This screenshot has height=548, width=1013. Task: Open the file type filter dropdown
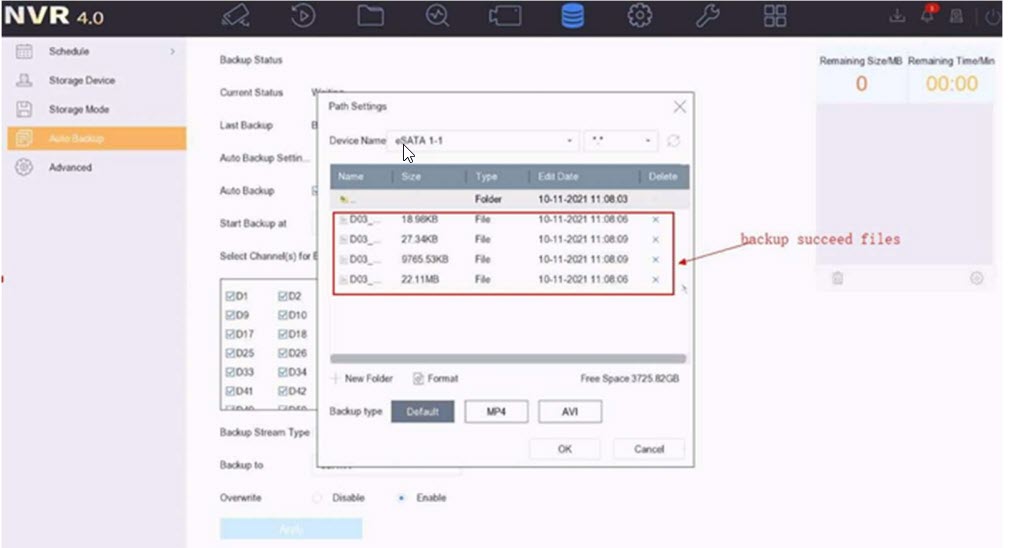(x=622, y=141)
